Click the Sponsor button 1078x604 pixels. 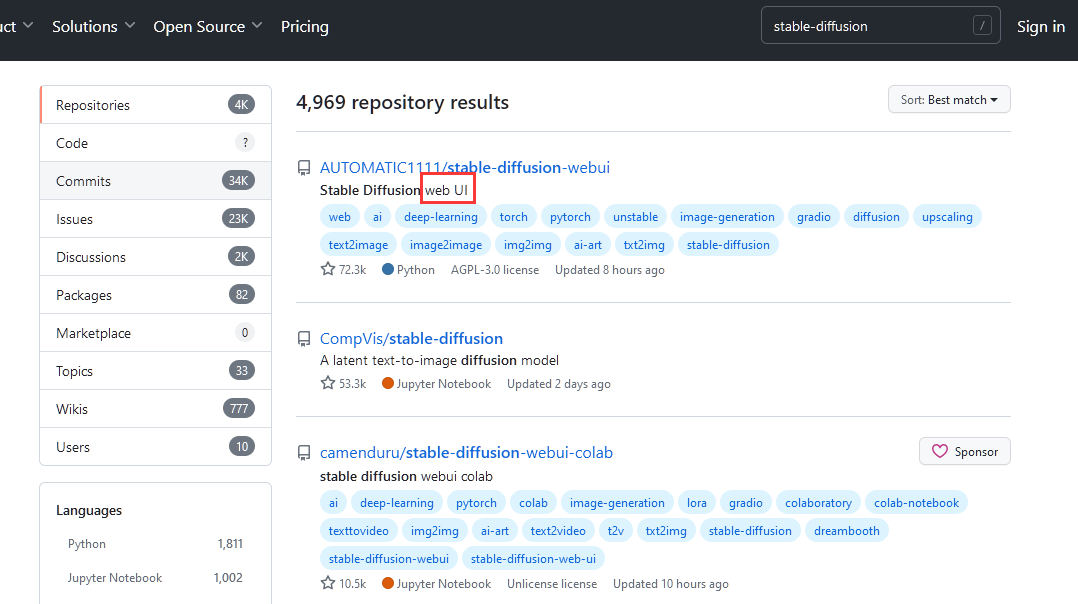pyautogui.click(x=965, y=451)
